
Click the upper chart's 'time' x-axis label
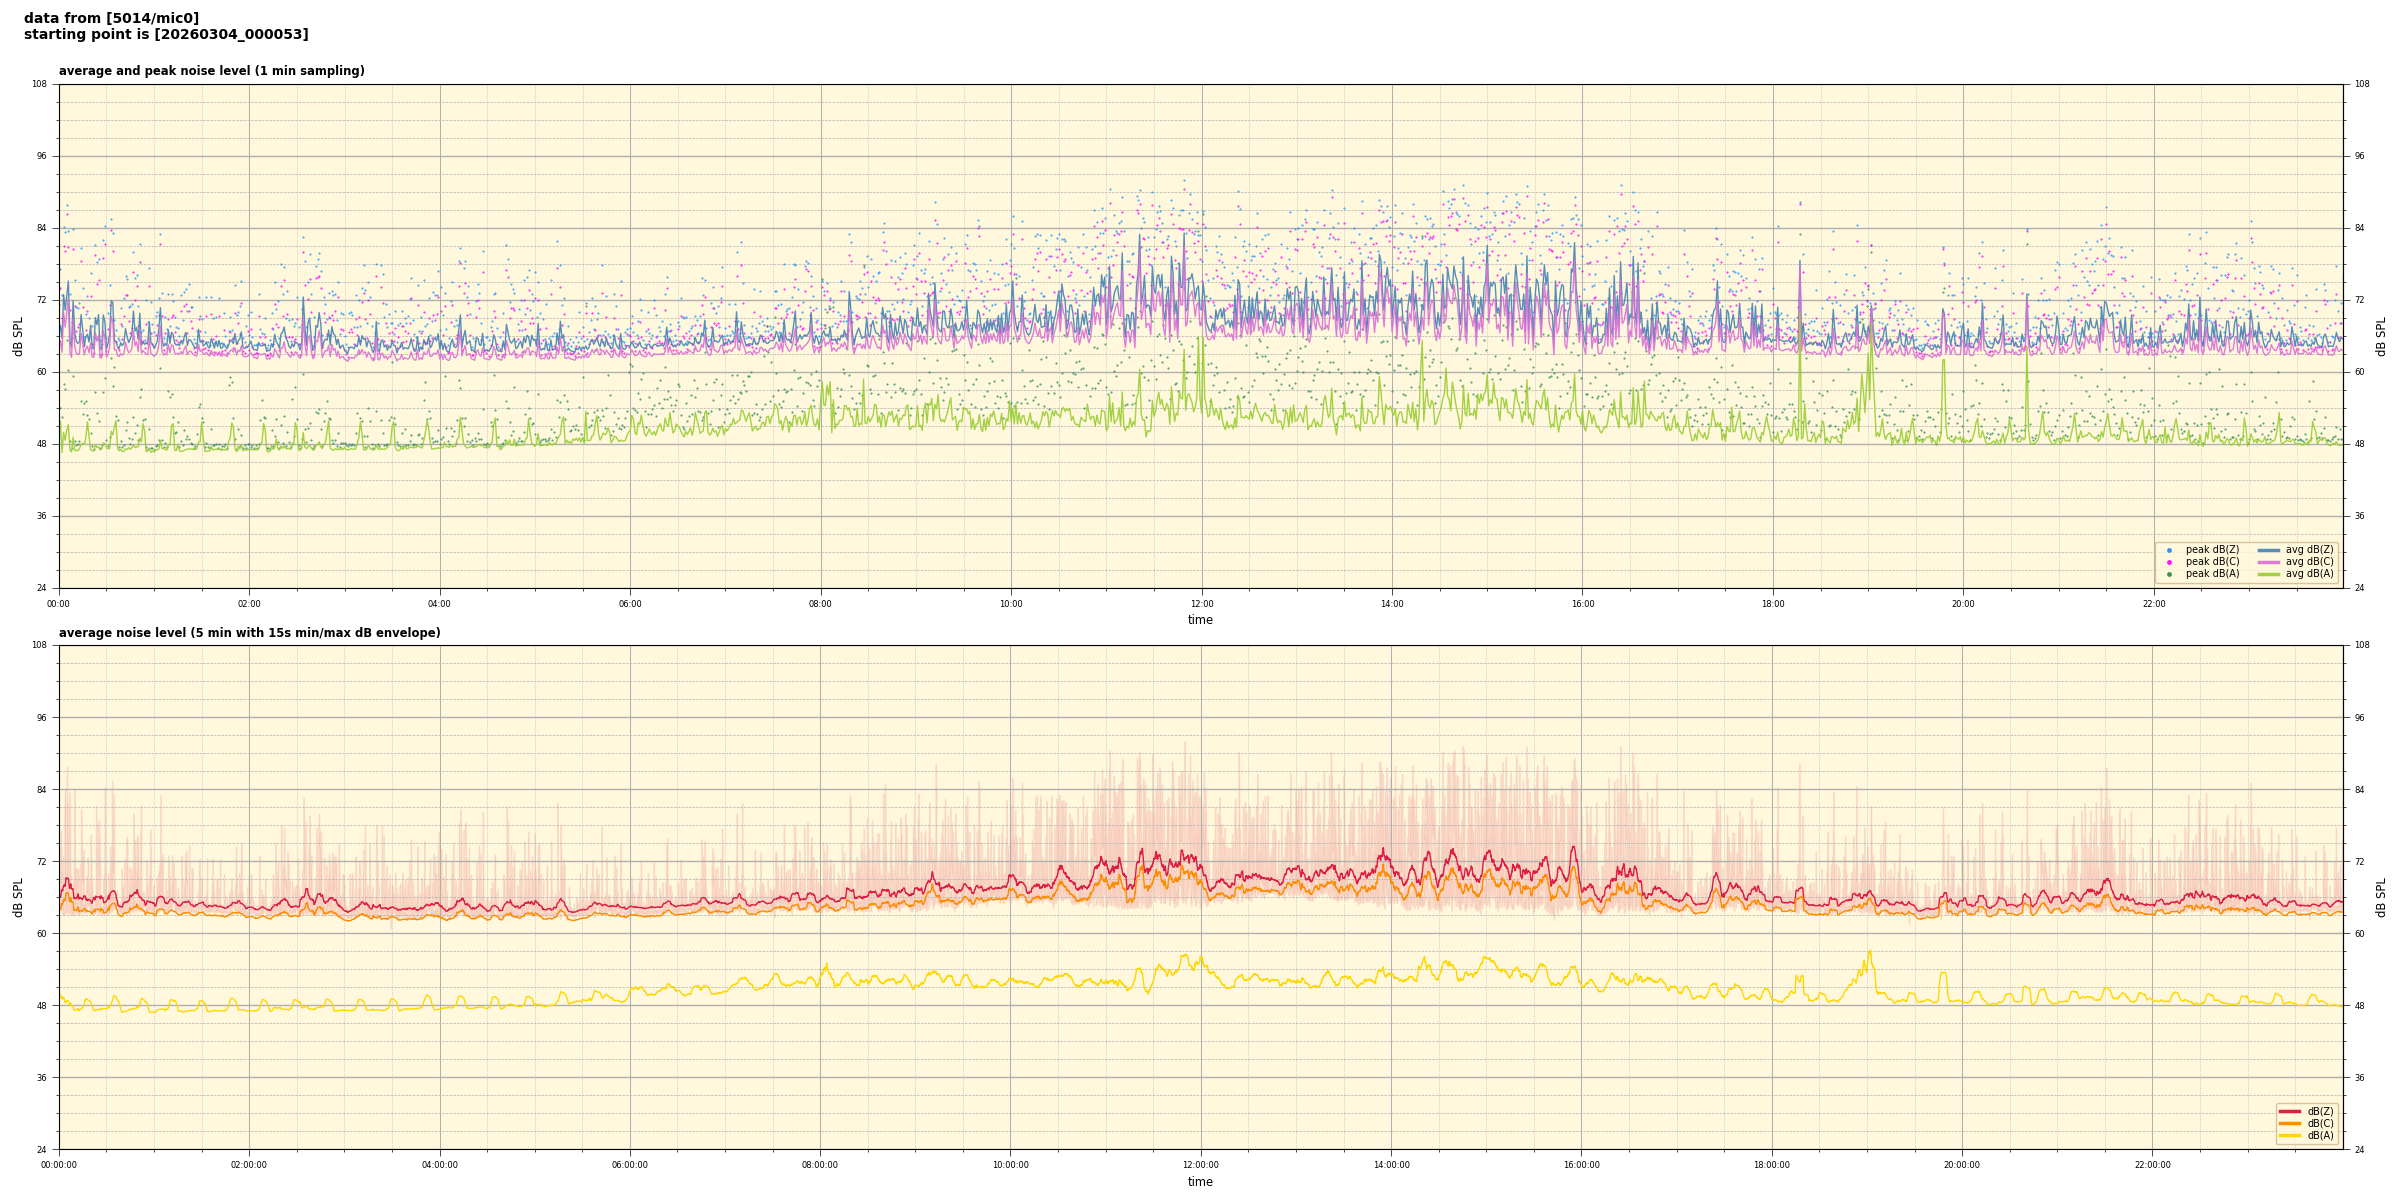pos(1200,620)
